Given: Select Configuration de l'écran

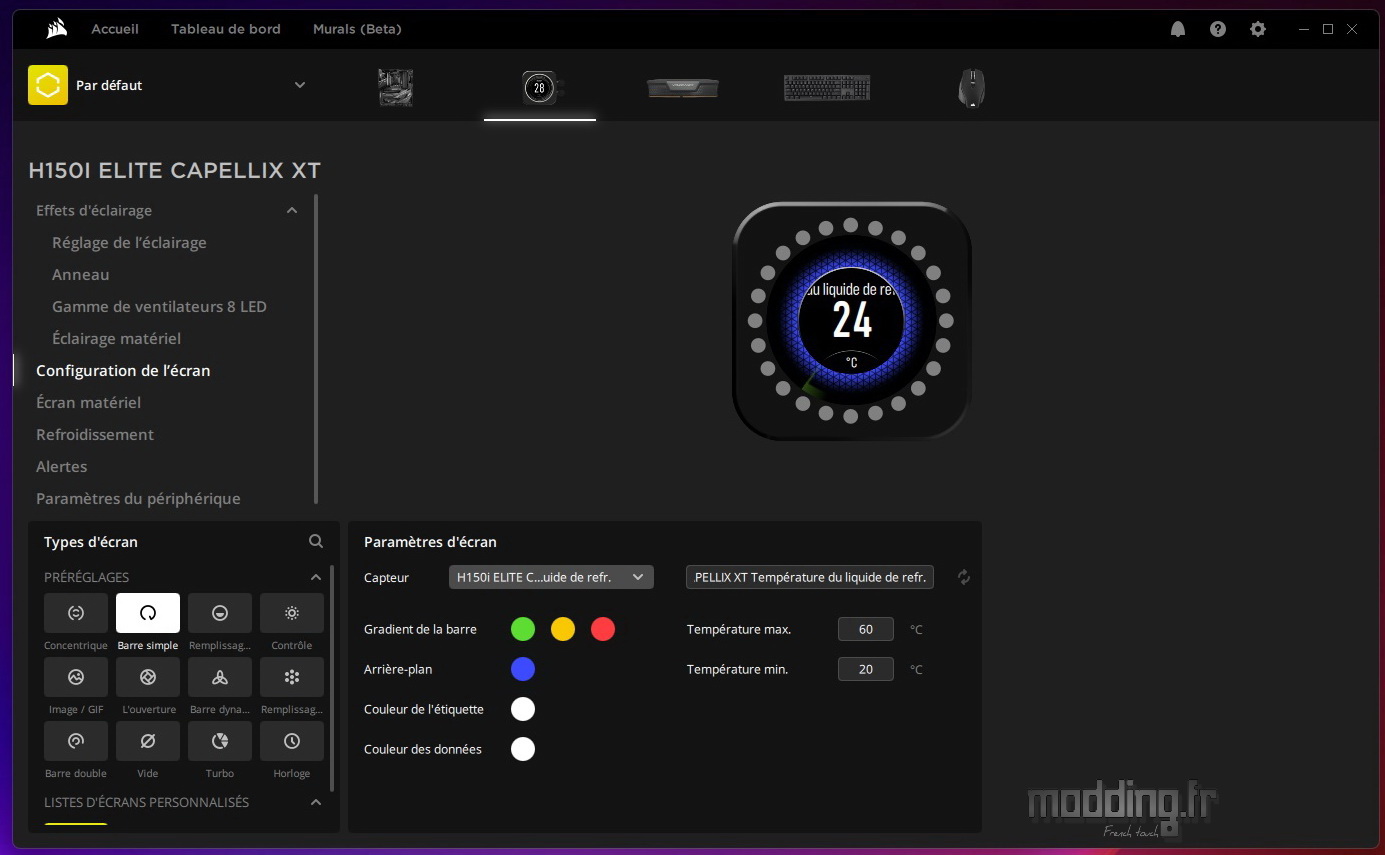Looking at the screenshot, I should (123, 370).
